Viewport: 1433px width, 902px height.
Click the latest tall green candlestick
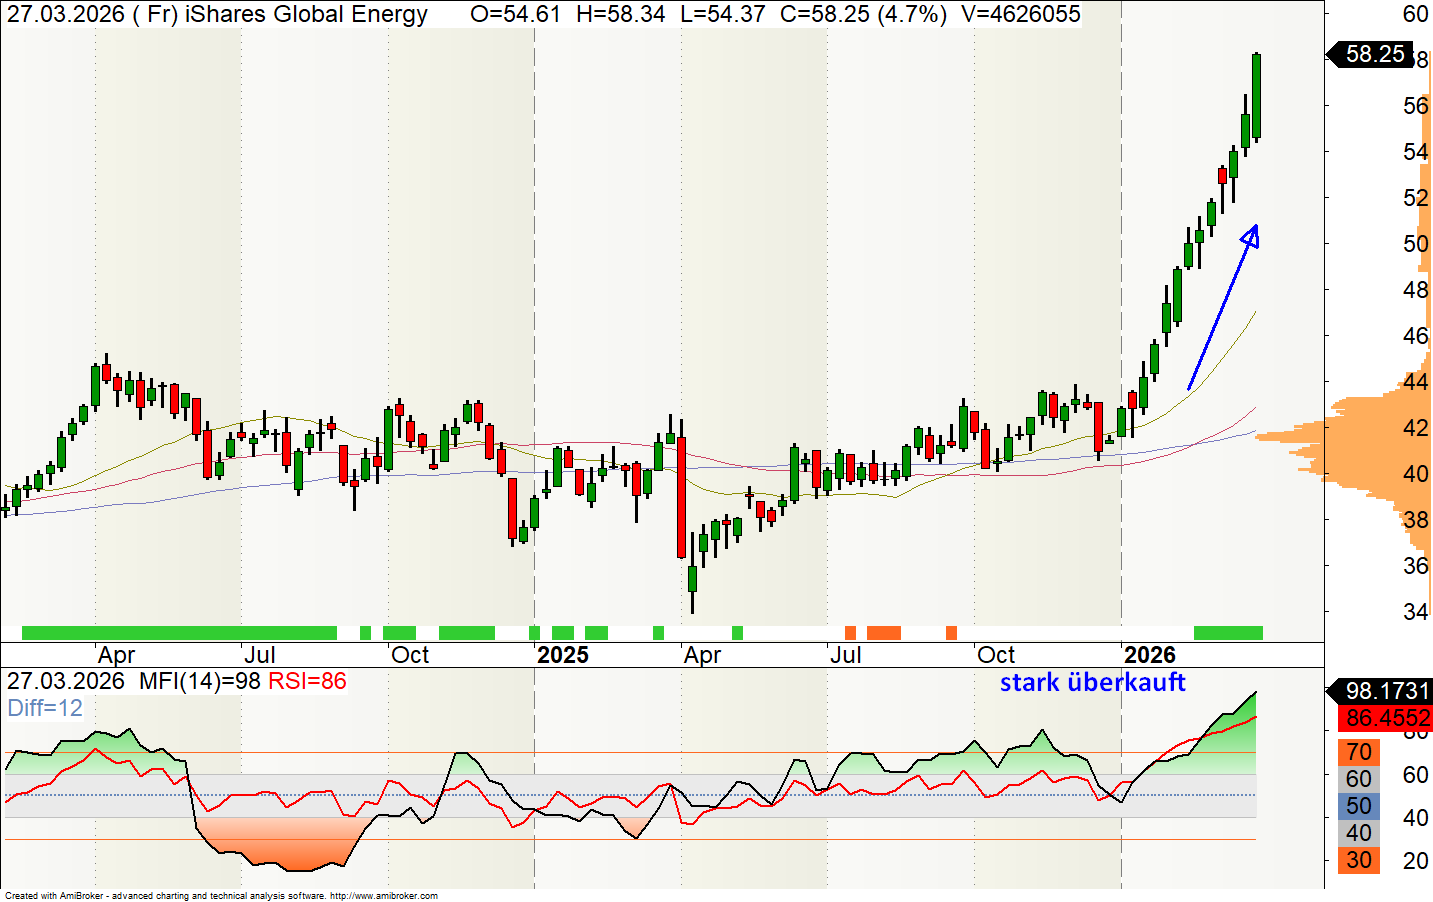tap(1256, 96)
